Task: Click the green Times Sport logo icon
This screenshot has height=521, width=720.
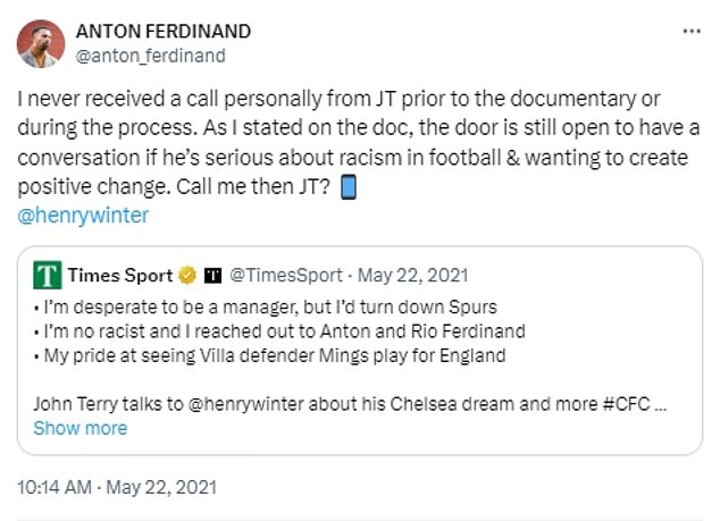Action: 46,274
